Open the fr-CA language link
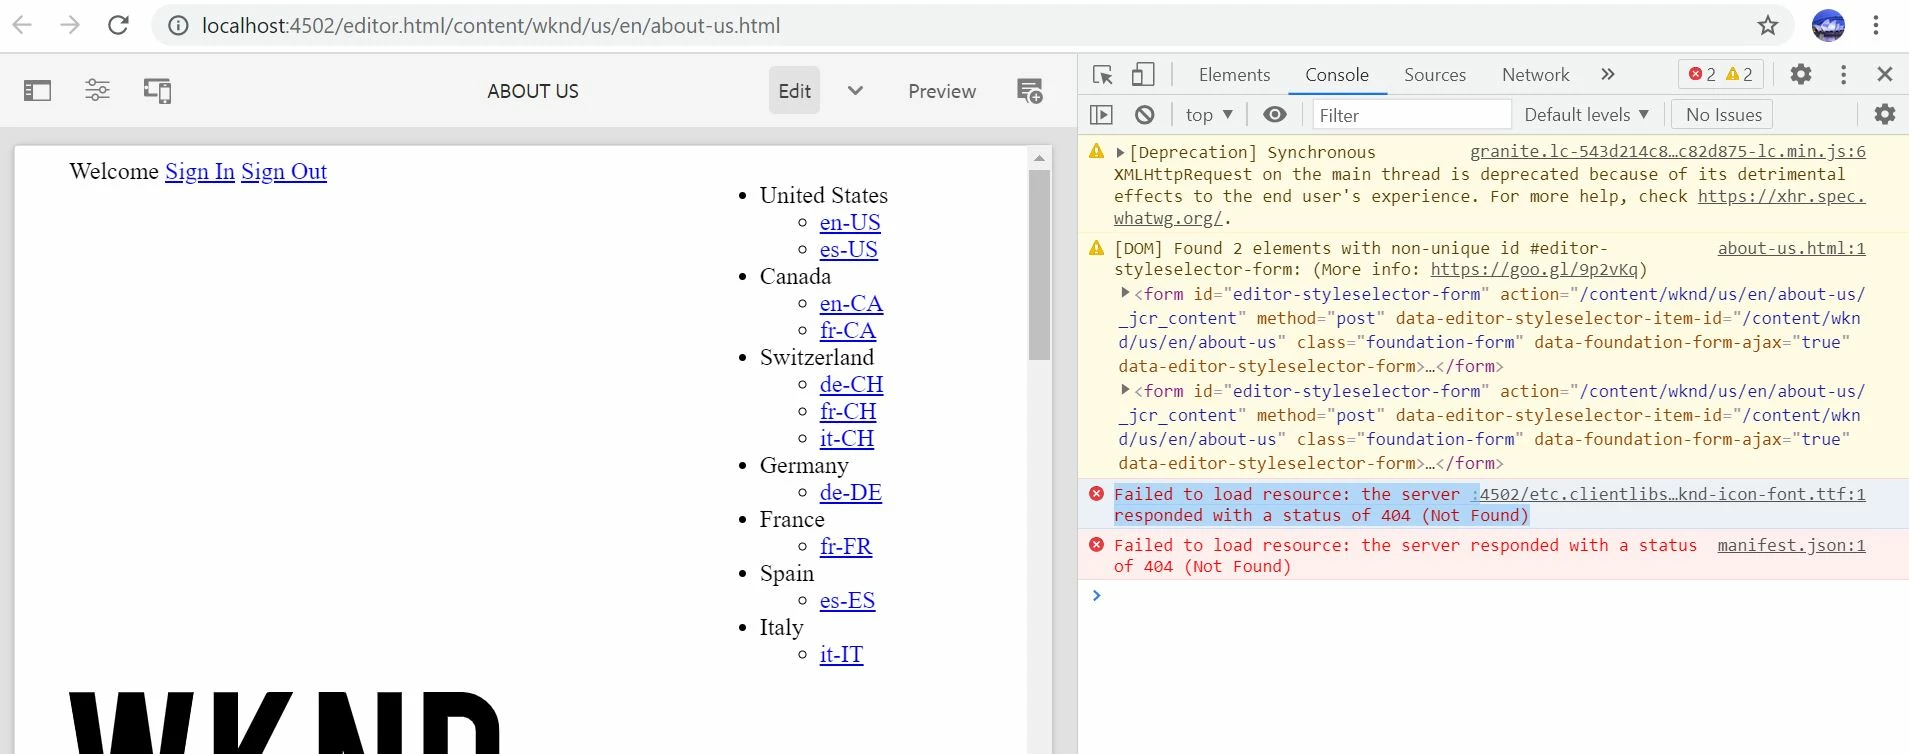 [x=848, y=330]
